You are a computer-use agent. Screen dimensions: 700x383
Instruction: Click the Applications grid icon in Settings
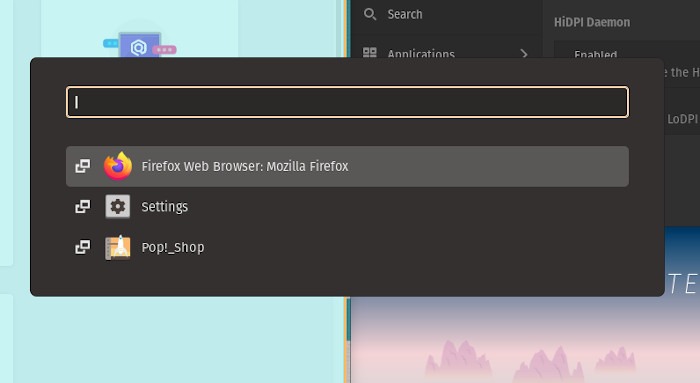coord(370,53)
